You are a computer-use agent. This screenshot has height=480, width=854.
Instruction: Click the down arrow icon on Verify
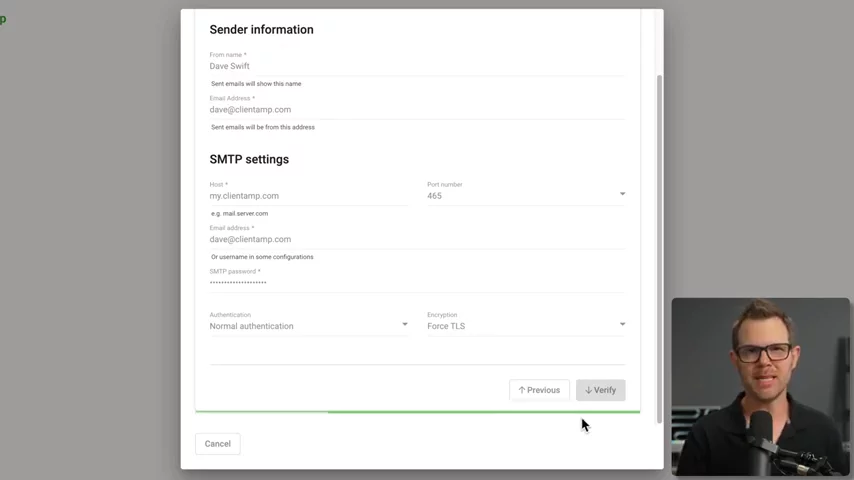coord(589,390)
